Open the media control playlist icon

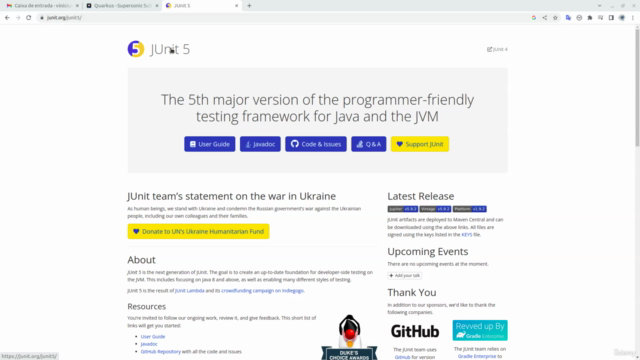coord(600,18)
